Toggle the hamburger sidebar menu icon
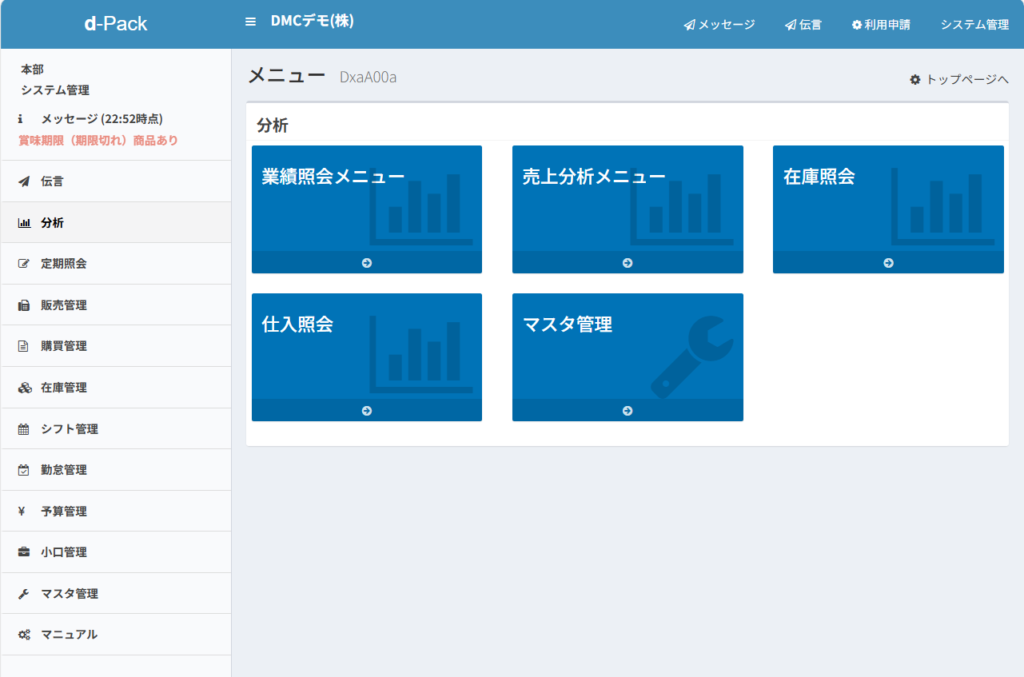This screenshot has width=1024, height=677. [x=250, y=21]
